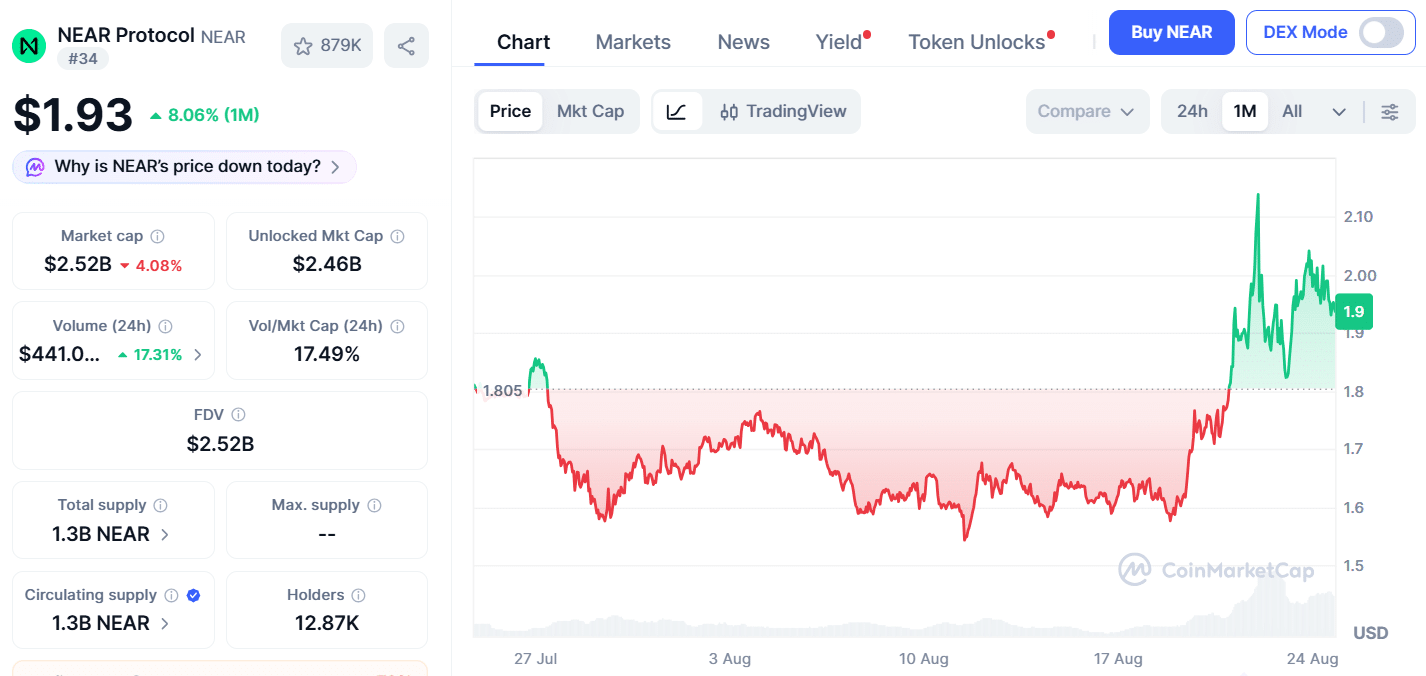Switch to TradingView candlestick view
The width and height of the screenshot is (1426, 676).
783,112
